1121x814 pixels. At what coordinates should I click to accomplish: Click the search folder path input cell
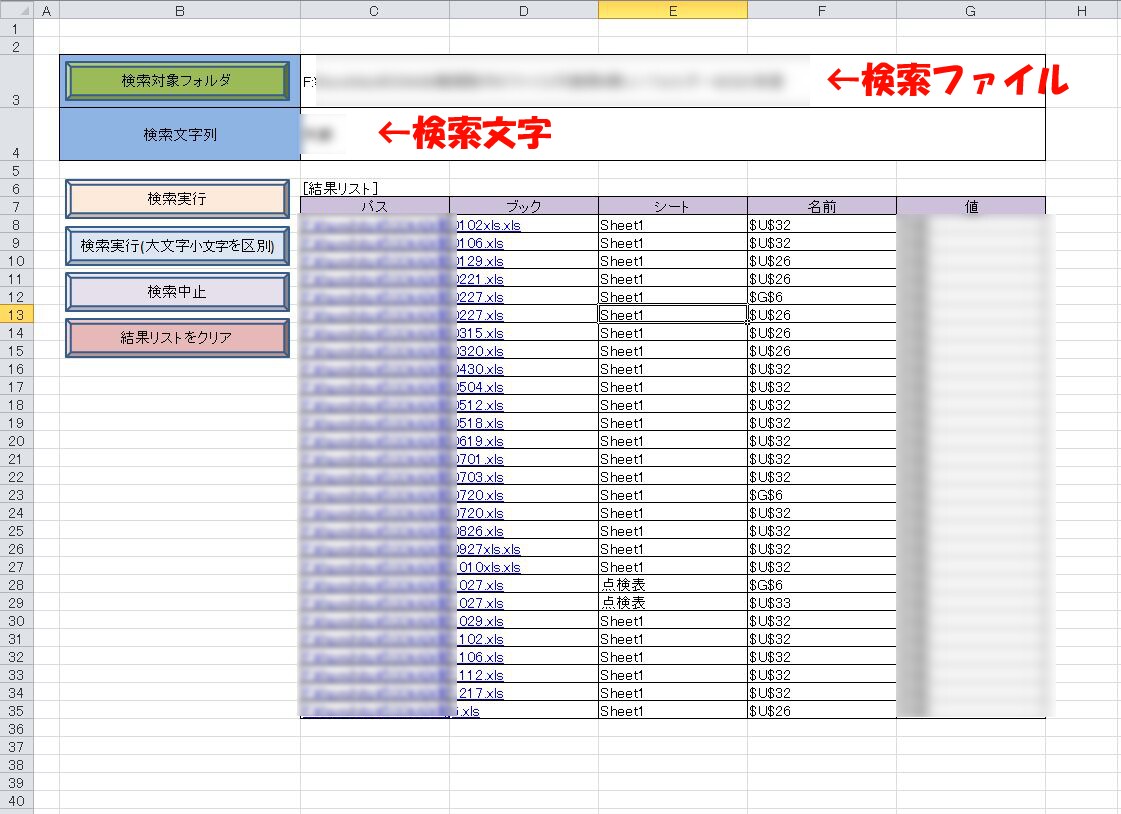(x=673, y=81)
